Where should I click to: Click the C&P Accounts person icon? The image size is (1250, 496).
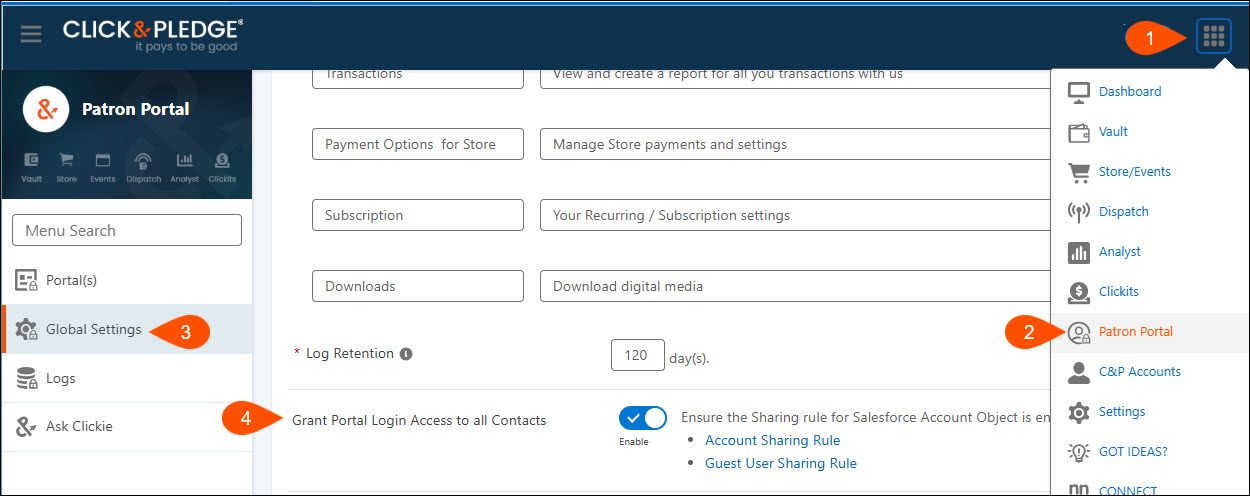click(1079, 372)
